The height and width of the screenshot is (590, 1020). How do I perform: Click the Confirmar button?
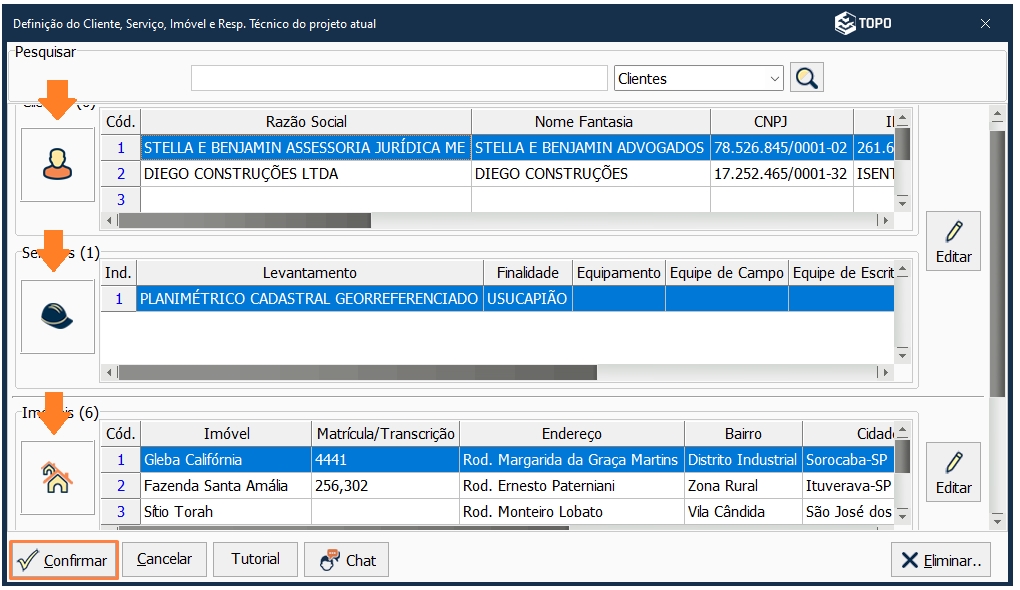(62, 559)
